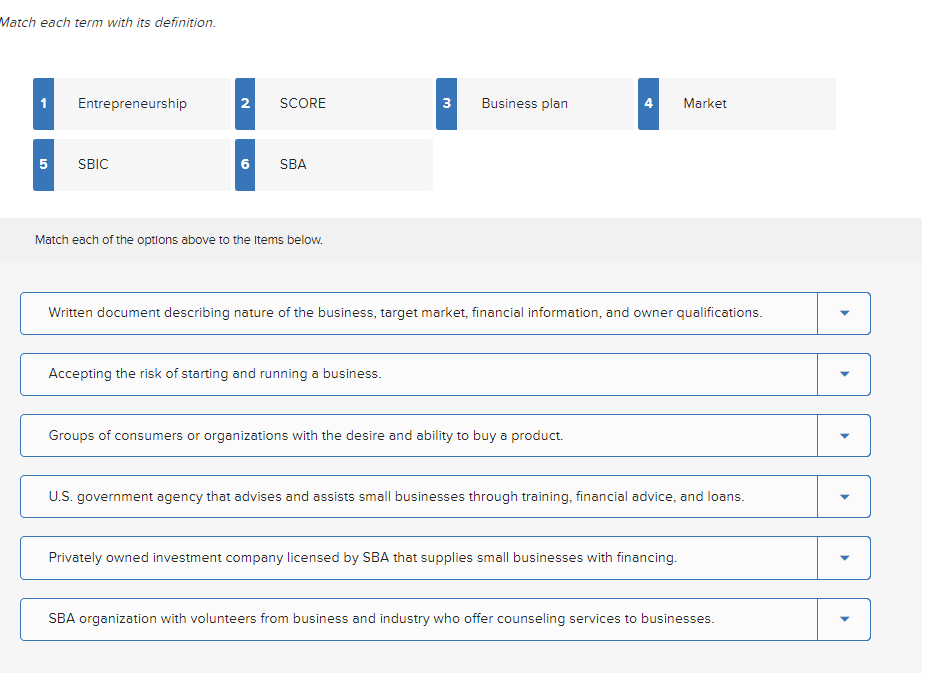Select the Business plan option card

[x=535, y=104]
